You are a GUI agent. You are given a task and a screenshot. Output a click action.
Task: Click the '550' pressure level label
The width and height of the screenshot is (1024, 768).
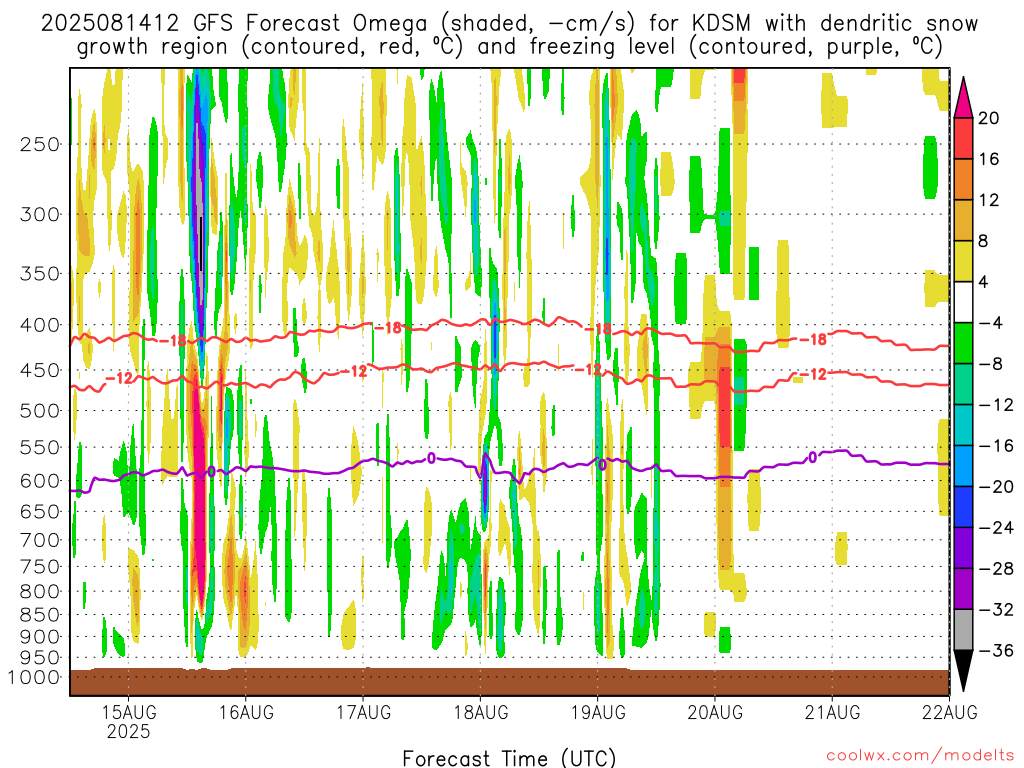point(40,447)
